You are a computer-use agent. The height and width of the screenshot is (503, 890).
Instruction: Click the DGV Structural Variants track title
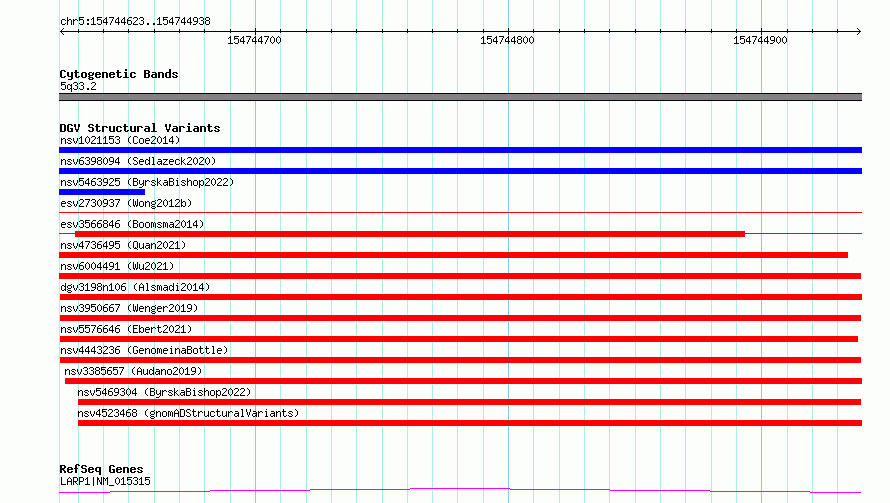pyautogui.click(x=140, y=128)
